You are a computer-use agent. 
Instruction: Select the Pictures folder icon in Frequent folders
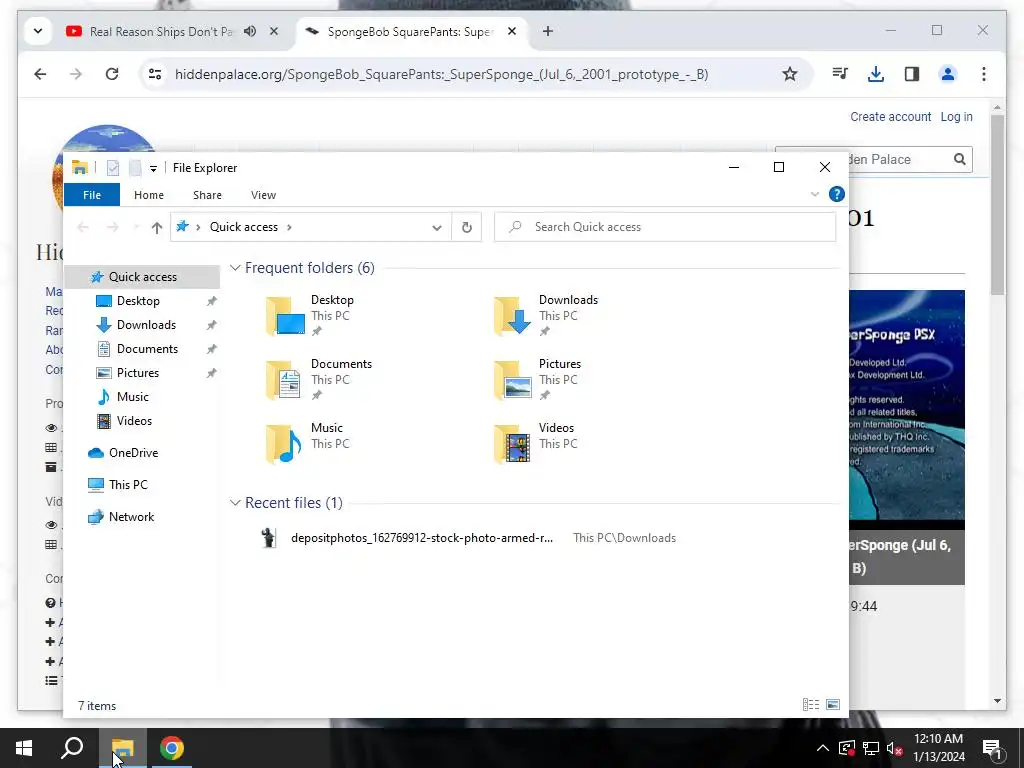click(x=513, y=379)
